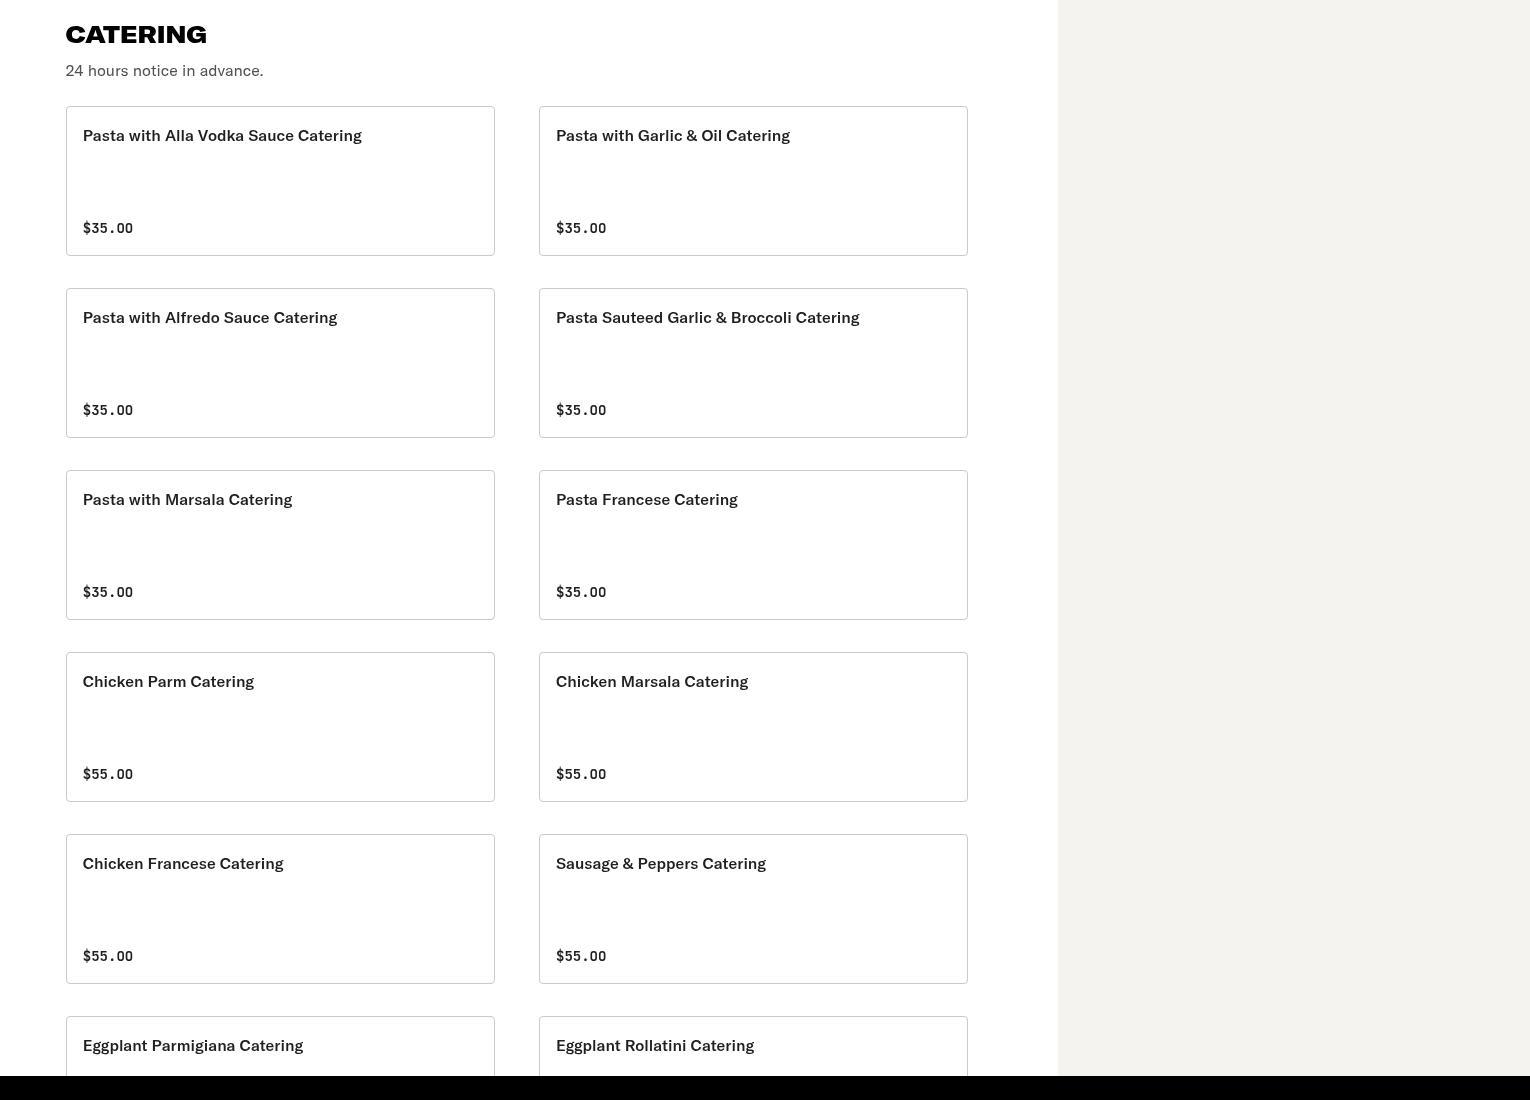1530x1100 pixels.
Task: Click the '24 hours notice in advance.' note
Action: [x=164, y=71]
